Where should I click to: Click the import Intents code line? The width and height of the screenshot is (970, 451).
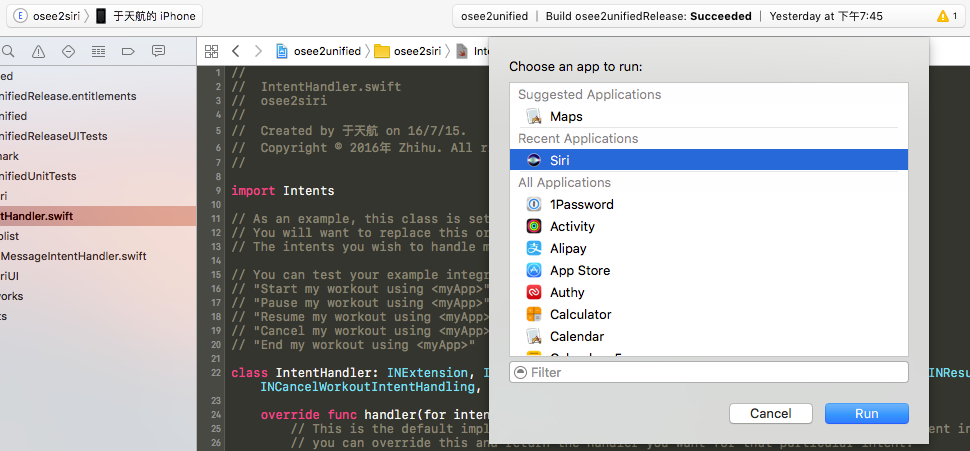(283, 191)
